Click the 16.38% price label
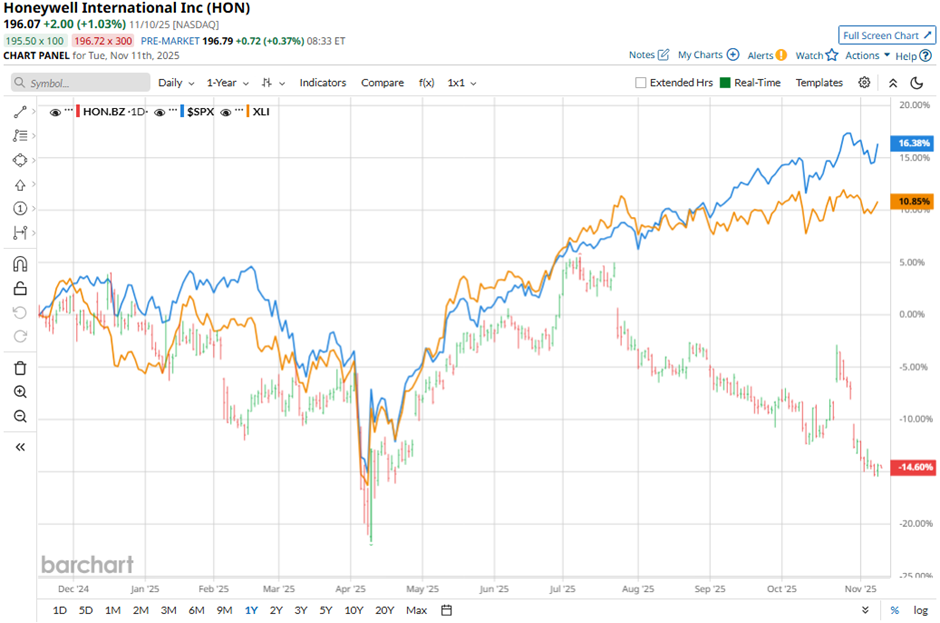 [913, 143]
